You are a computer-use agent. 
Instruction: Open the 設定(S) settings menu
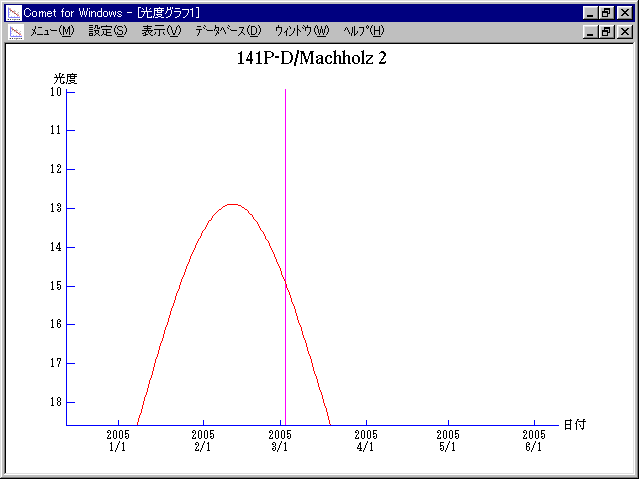tap(108, 31)
